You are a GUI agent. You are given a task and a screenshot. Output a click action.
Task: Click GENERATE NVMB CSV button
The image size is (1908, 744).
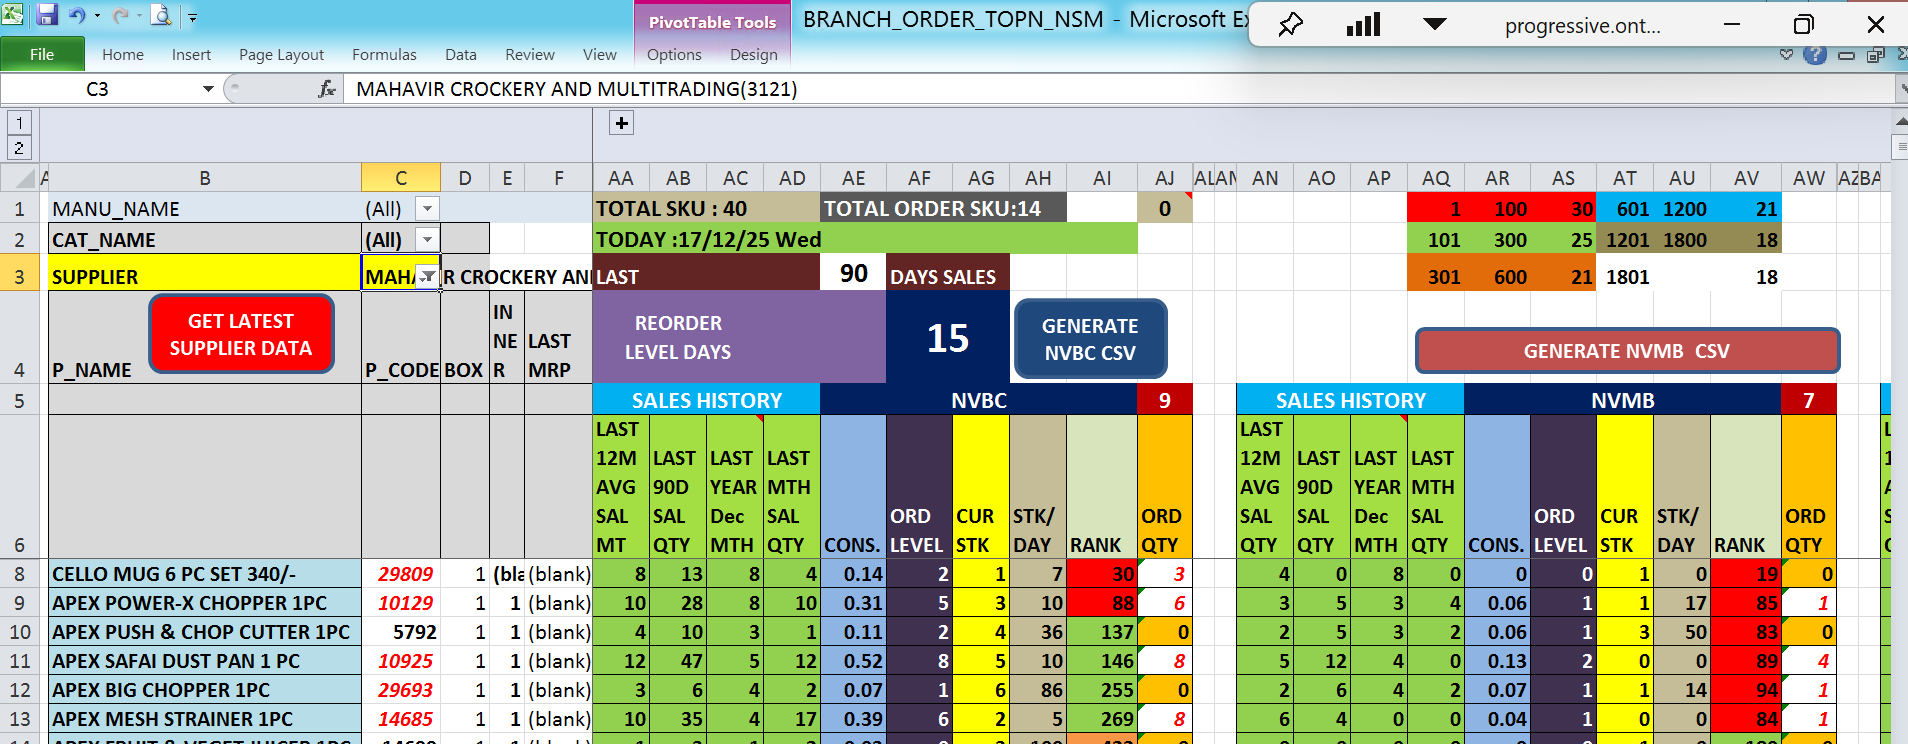pyautogui.click(x=1627, y=351)
